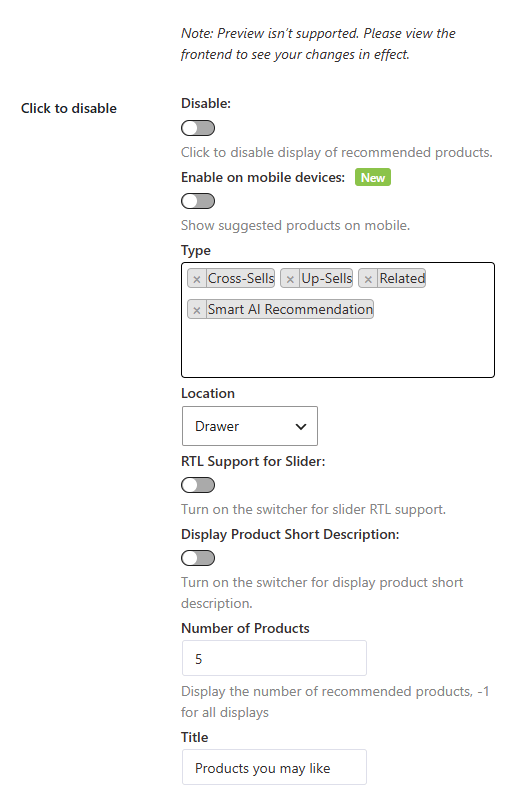Viewport: 510px width, 807px height.
Task: Click the Title input field
Action: tap(274, 767)
